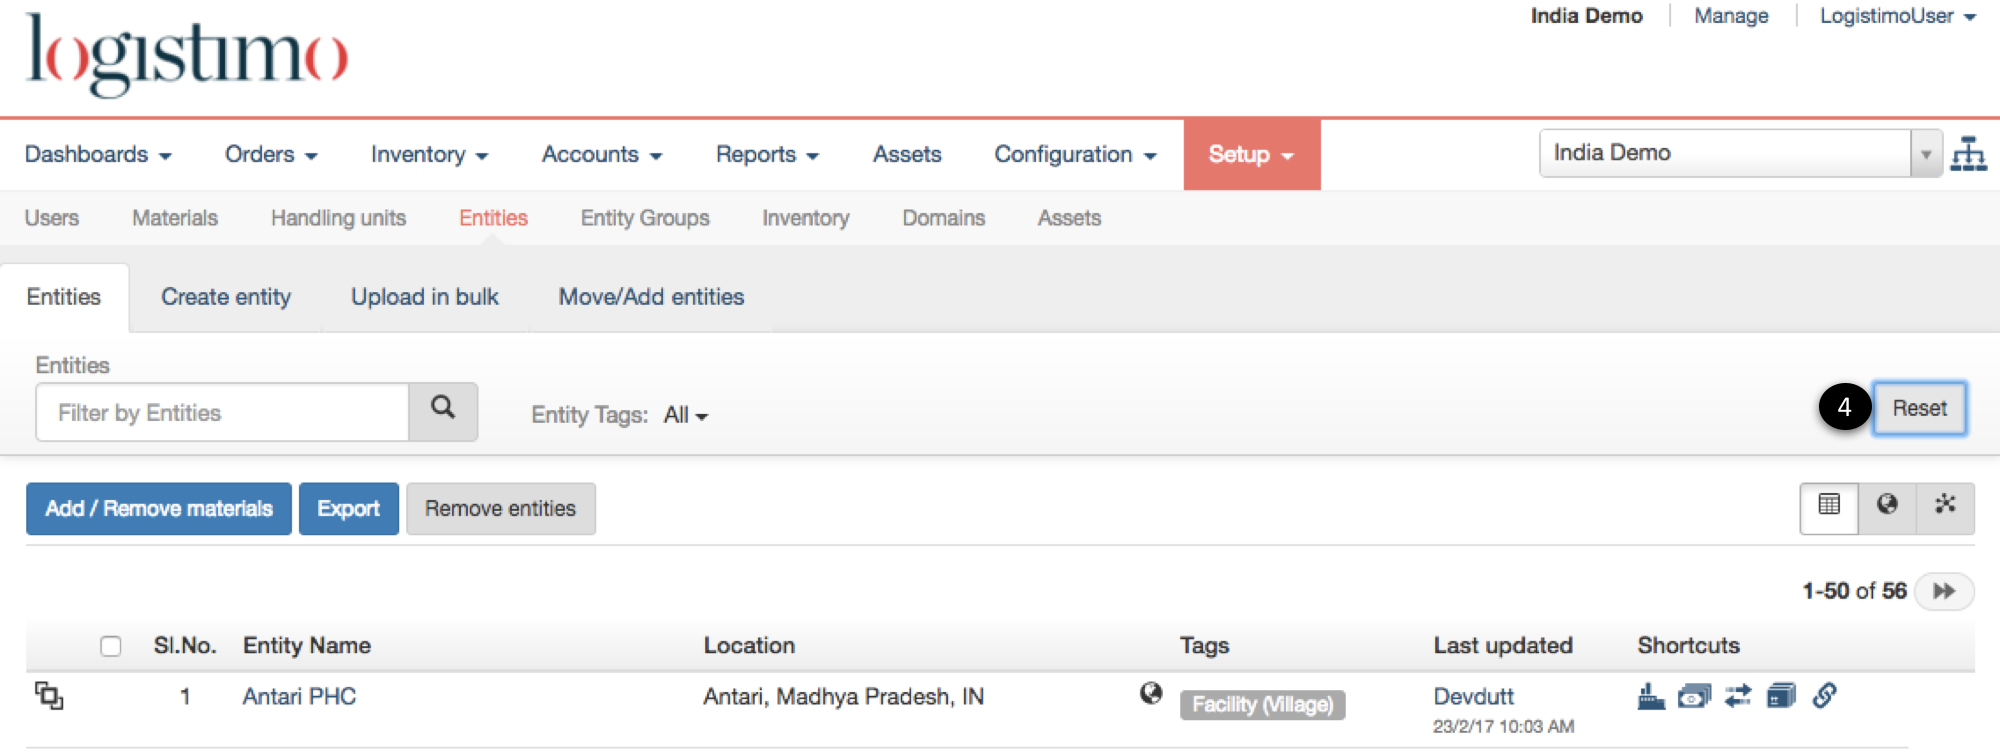Viewport: 2000px width, 752px height.
Task: Switch to Create entity tab
Action: (226, 297)
